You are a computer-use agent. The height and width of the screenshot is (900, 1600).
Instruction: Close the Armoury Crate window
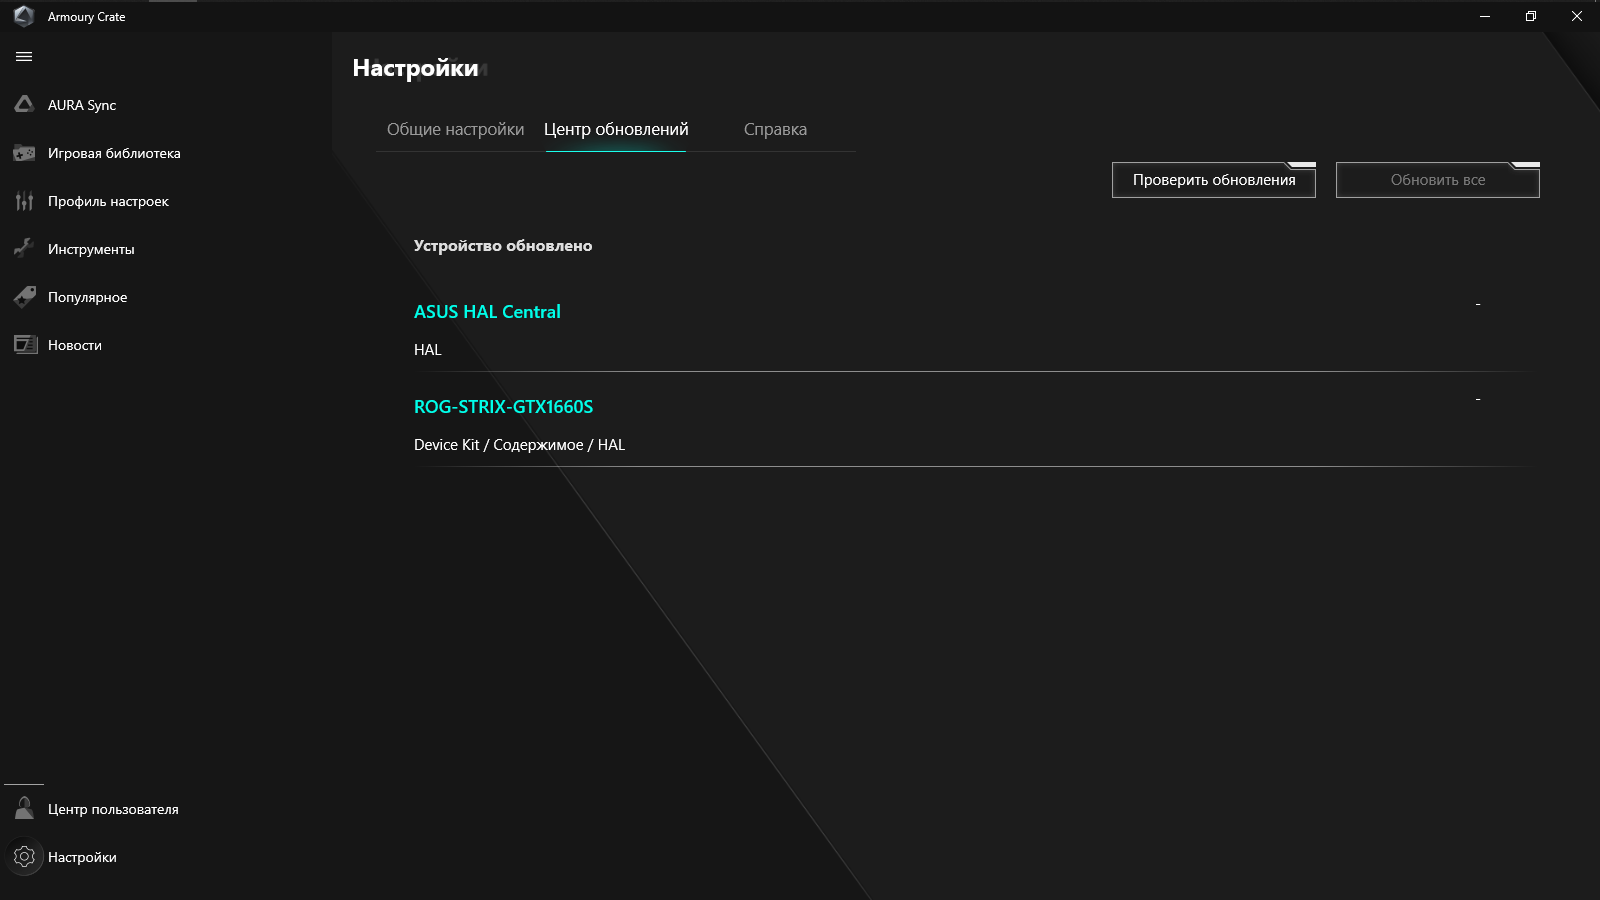[x=1577, y=16]
